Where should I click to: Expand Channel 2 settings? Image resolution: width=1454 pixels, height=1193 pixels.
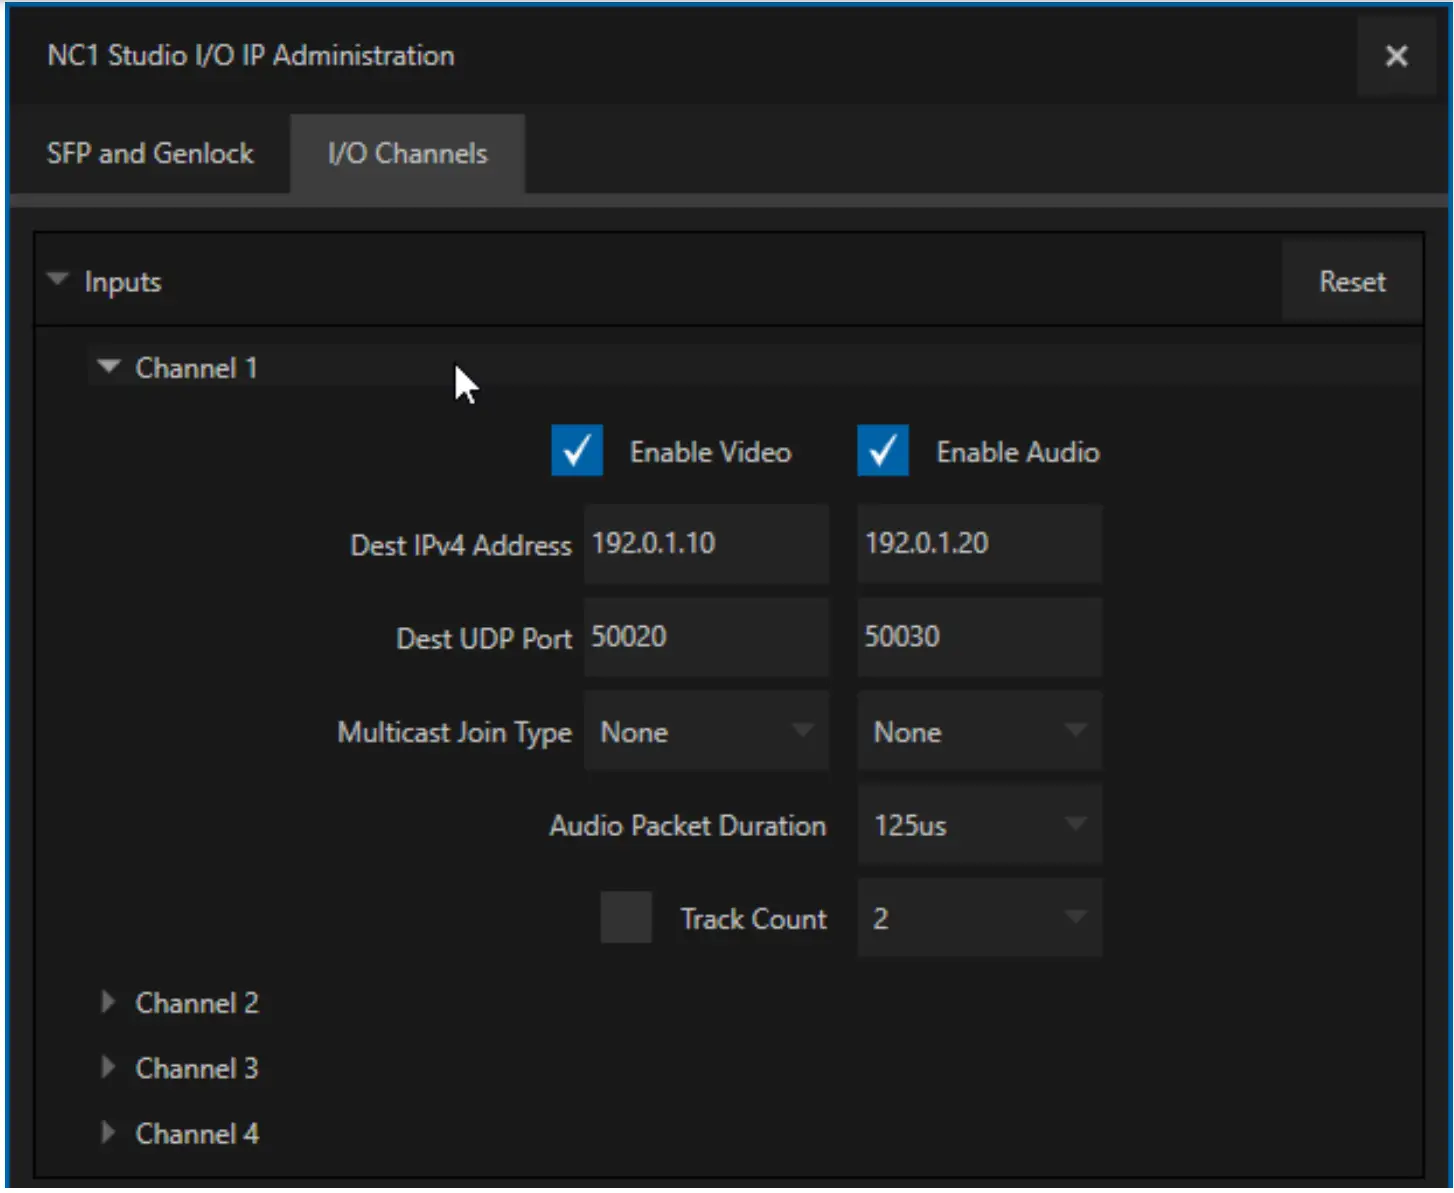[x=108, y=1003]
